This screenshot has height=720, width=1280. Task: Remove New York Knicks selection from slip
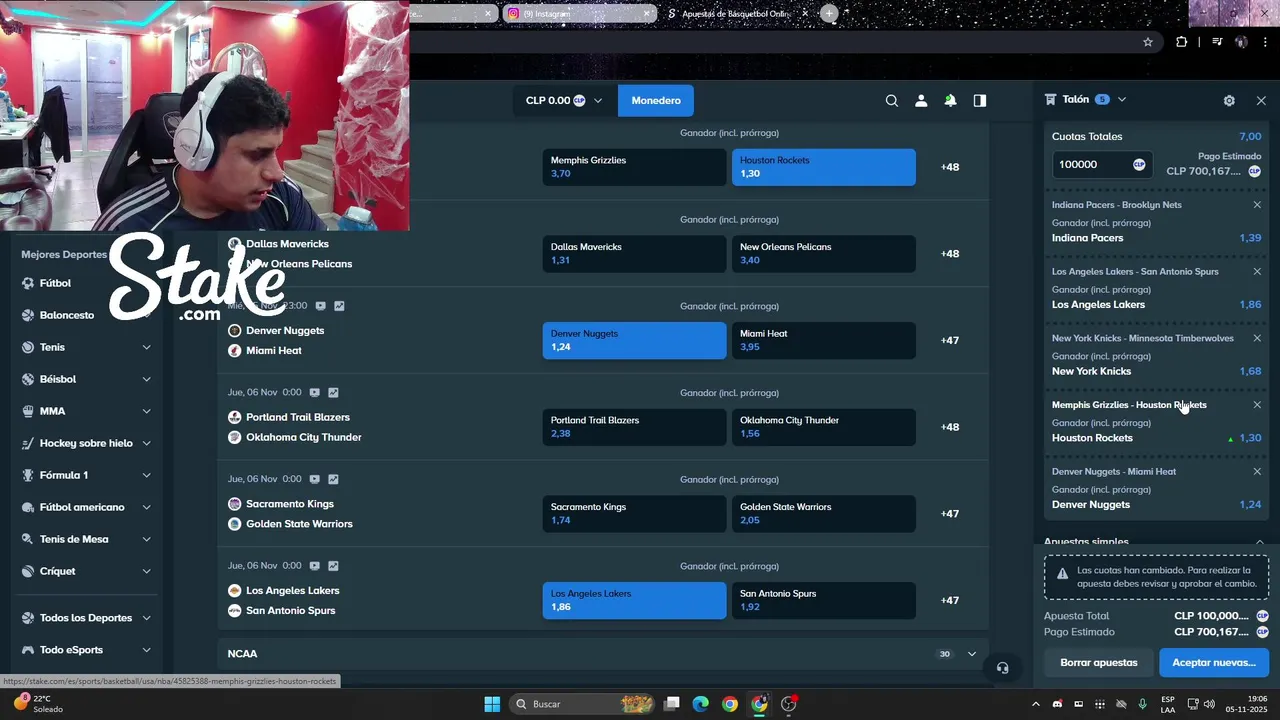coord(1257,338)
